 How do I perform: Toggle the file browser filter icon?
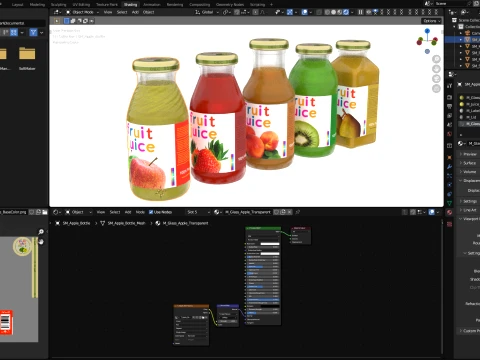pos(33,32)
